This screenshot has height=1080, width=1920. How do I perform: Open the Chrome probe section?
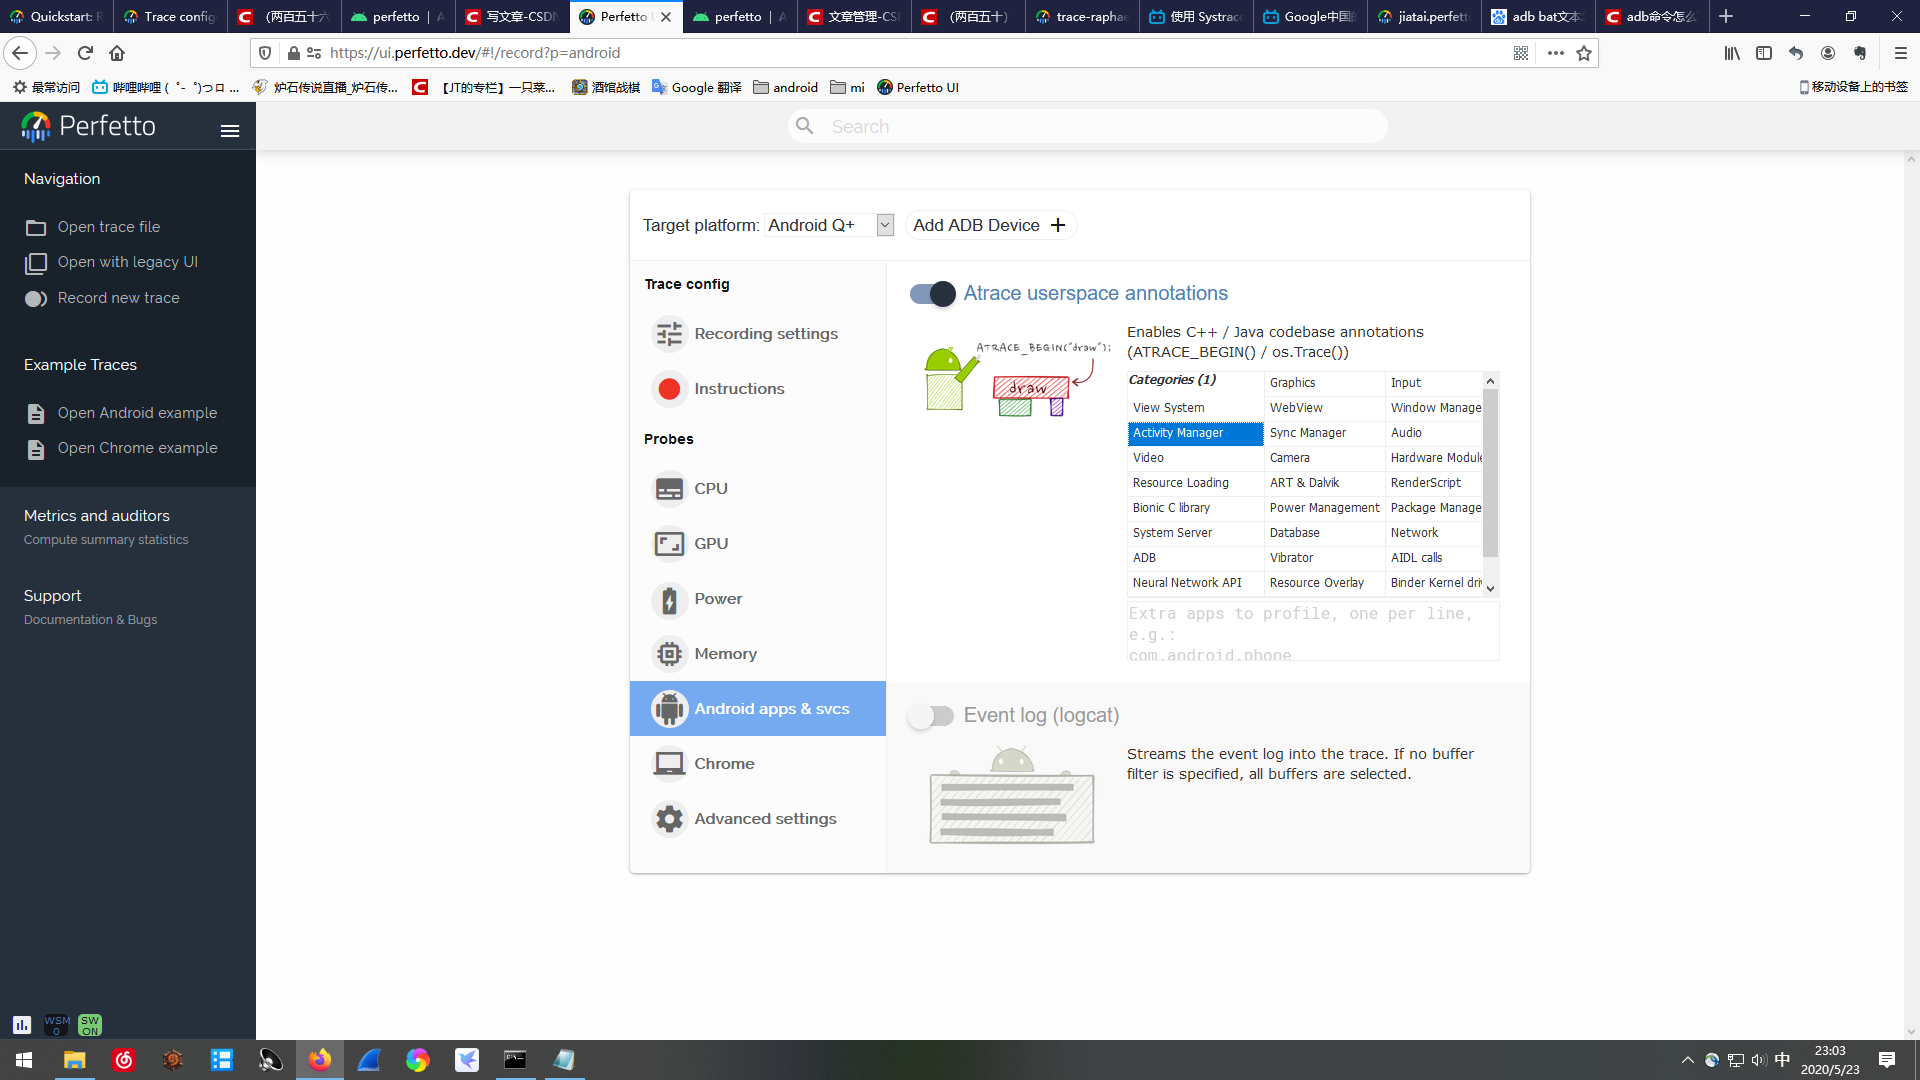[x=723, y=764]
